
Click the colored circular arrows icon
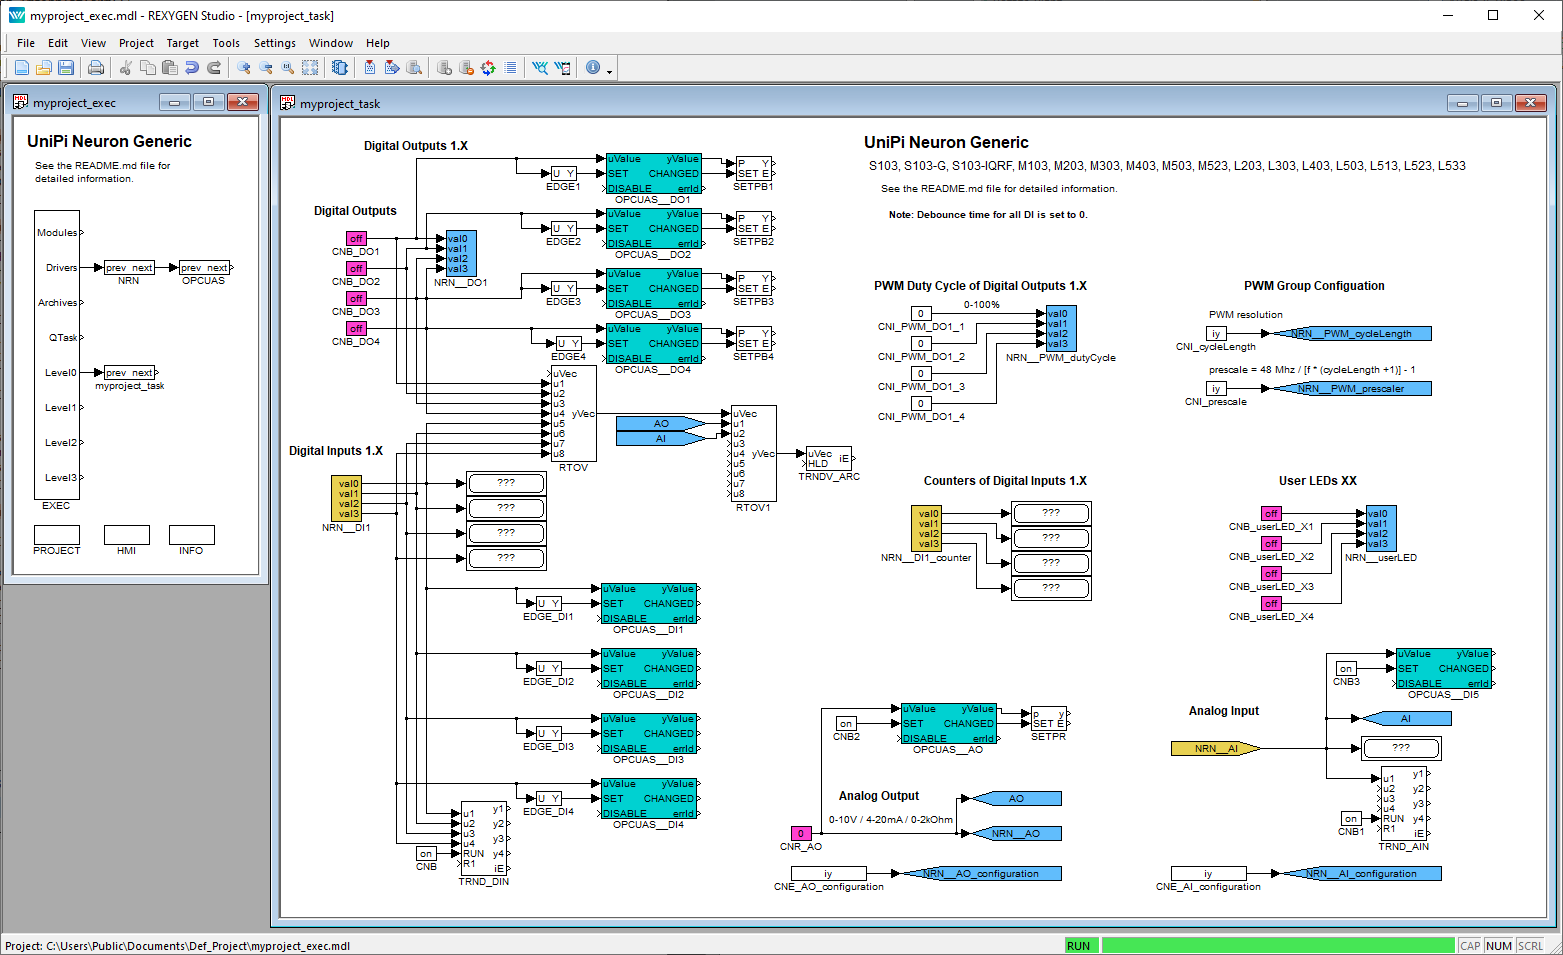pyautogui.click(x=488, y=68)
